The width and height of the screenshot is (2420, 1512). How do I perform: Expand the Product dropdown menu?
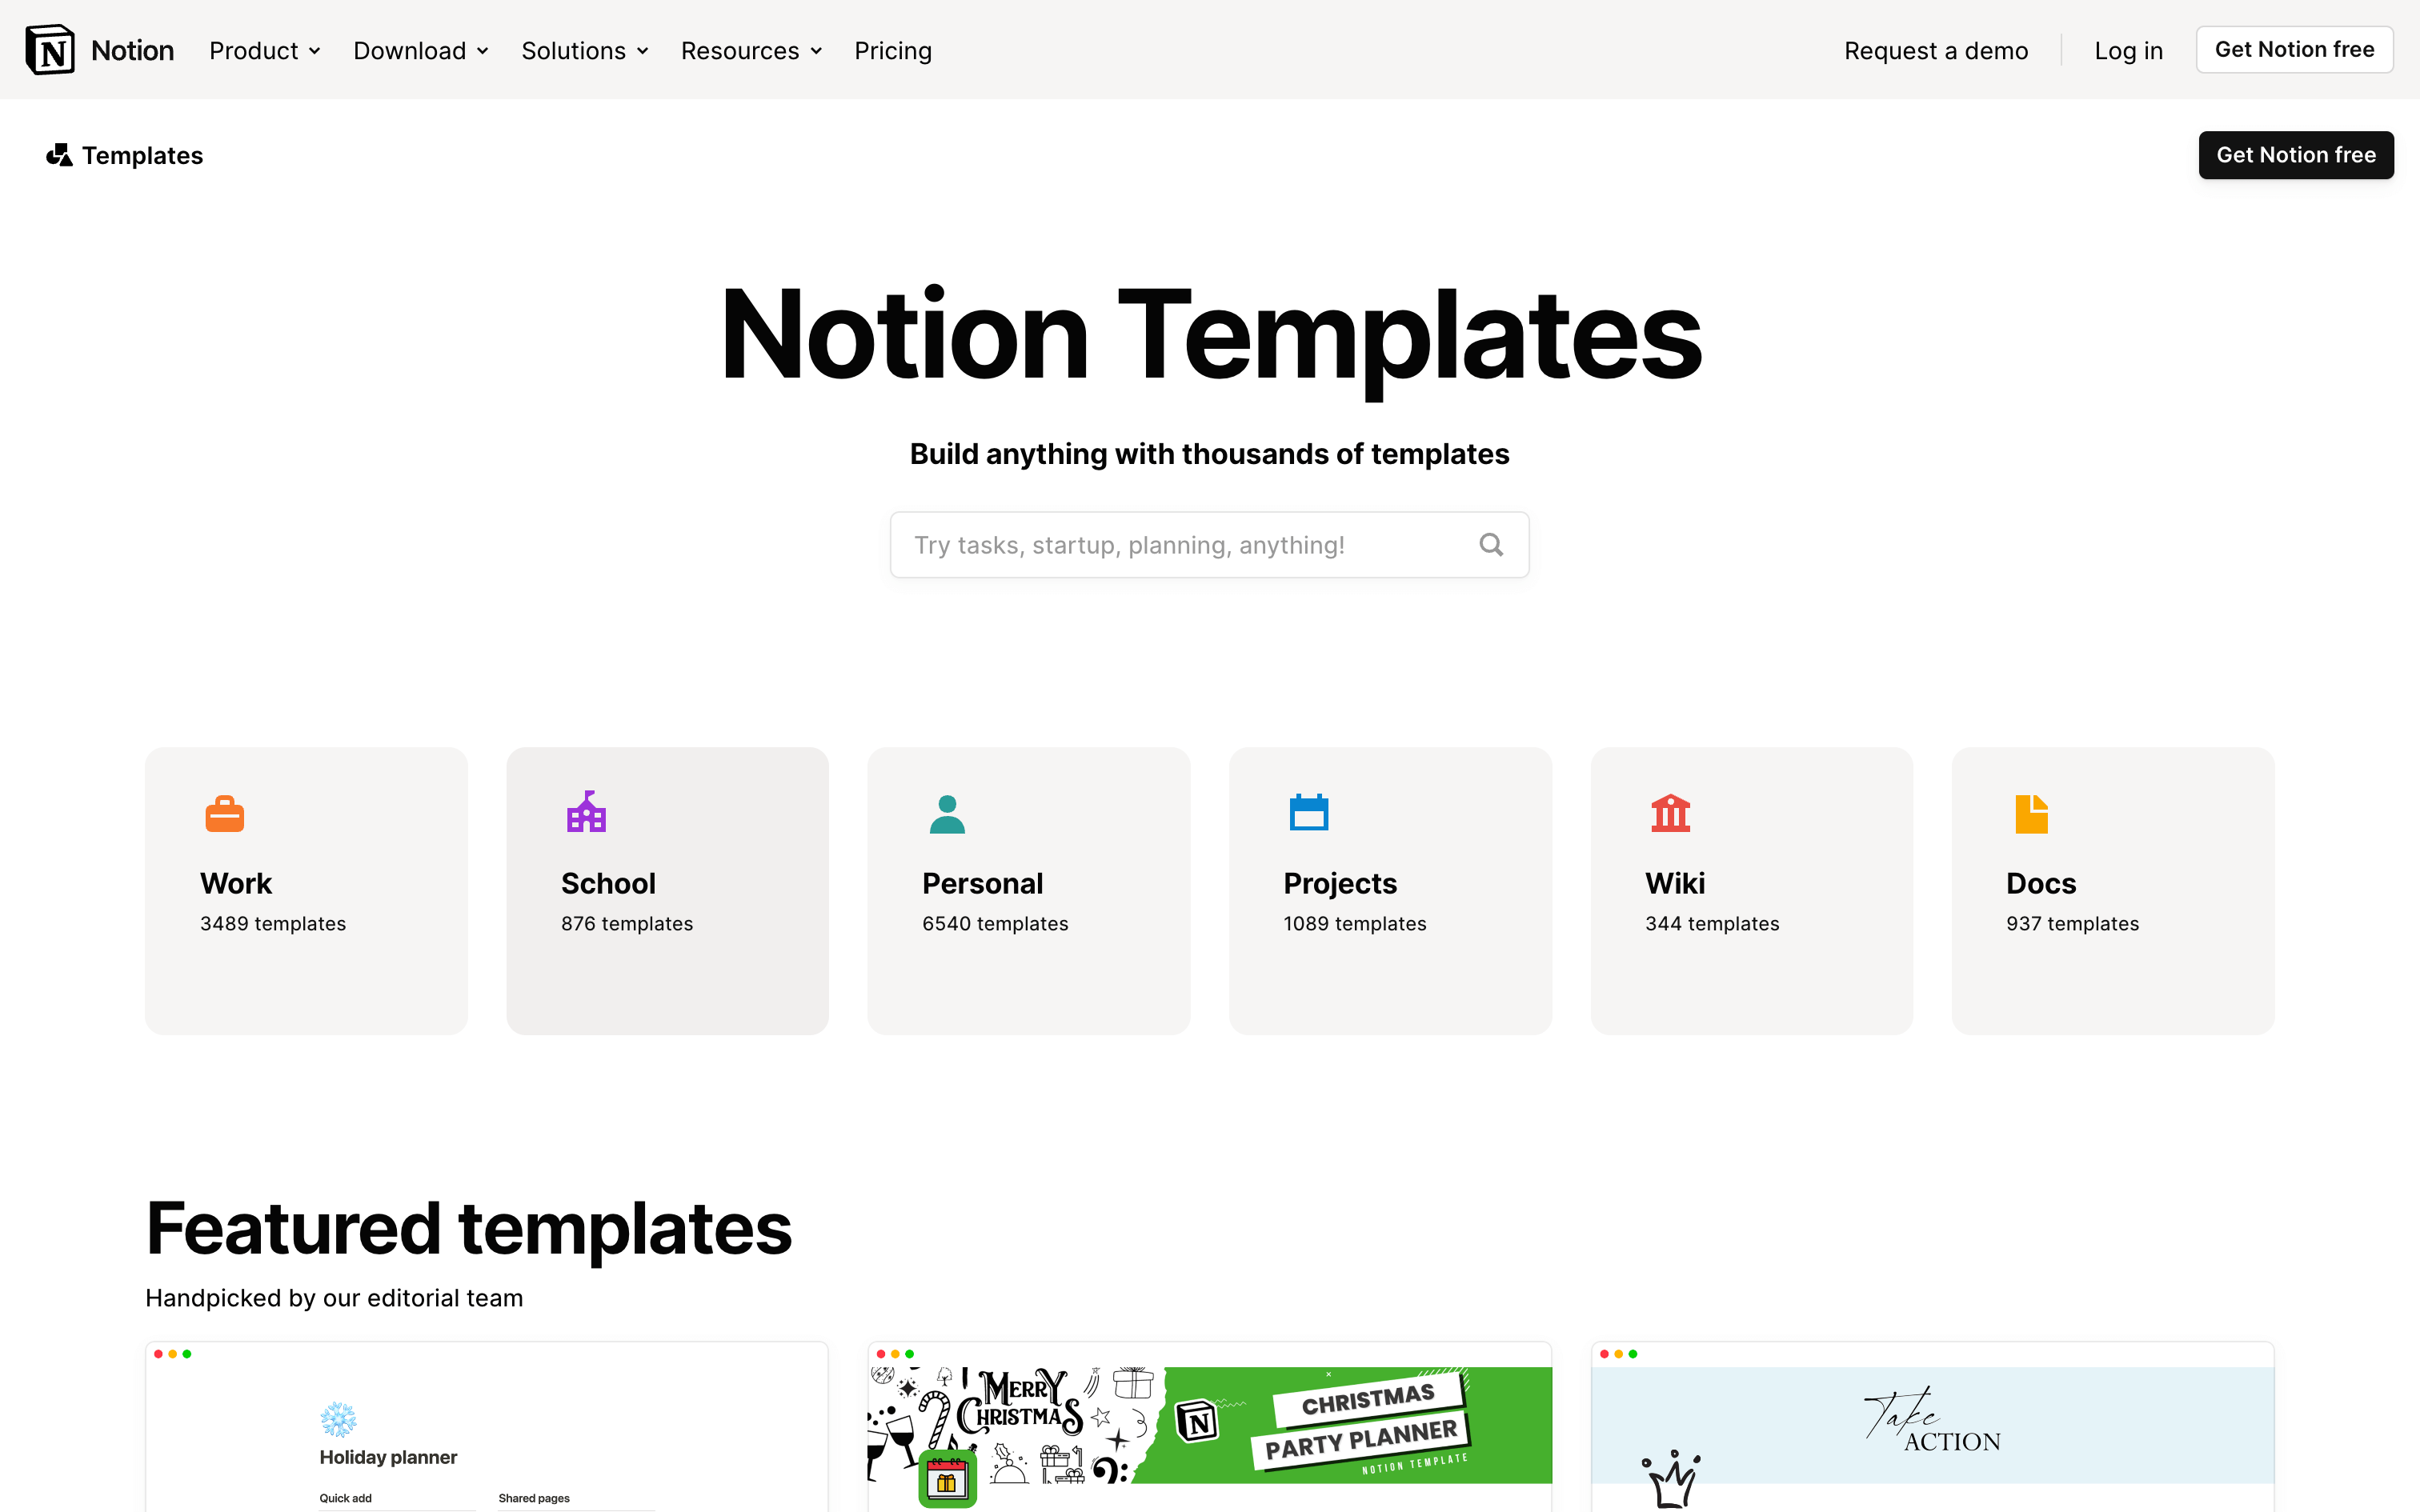tap(266, 49)
